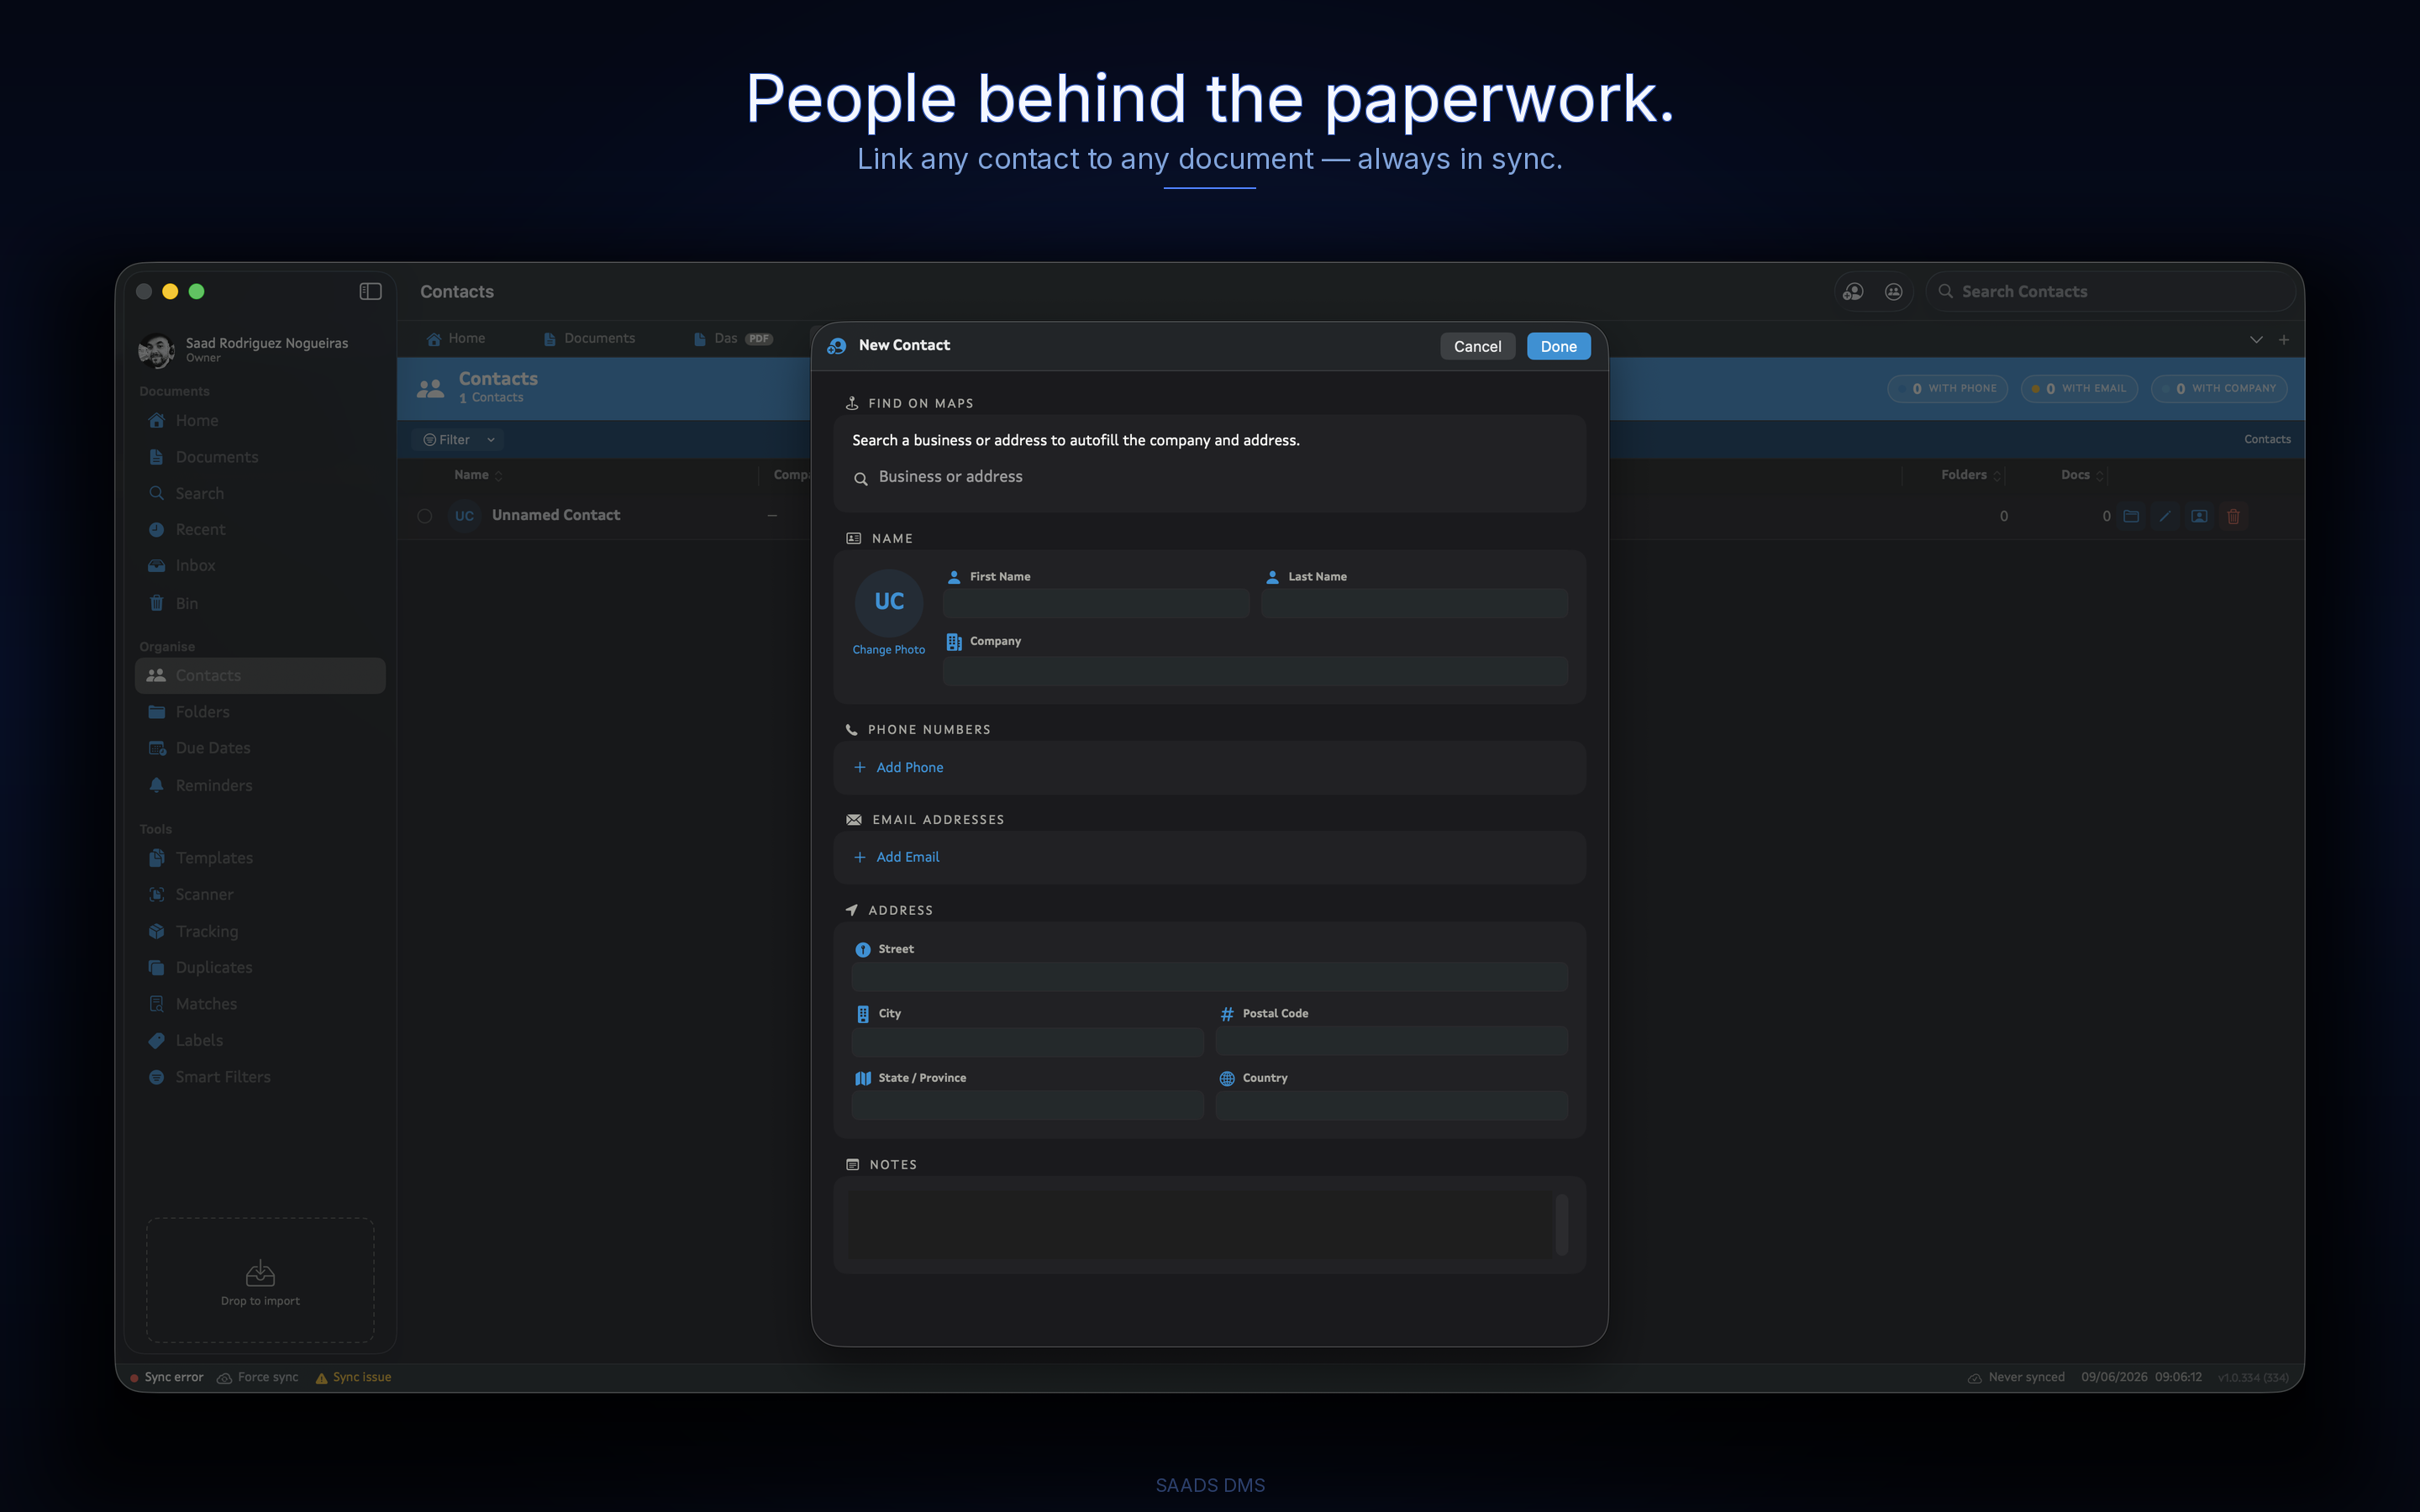
Task: Focus the Search Contacts field
Action: click(x=2110, y=291)
